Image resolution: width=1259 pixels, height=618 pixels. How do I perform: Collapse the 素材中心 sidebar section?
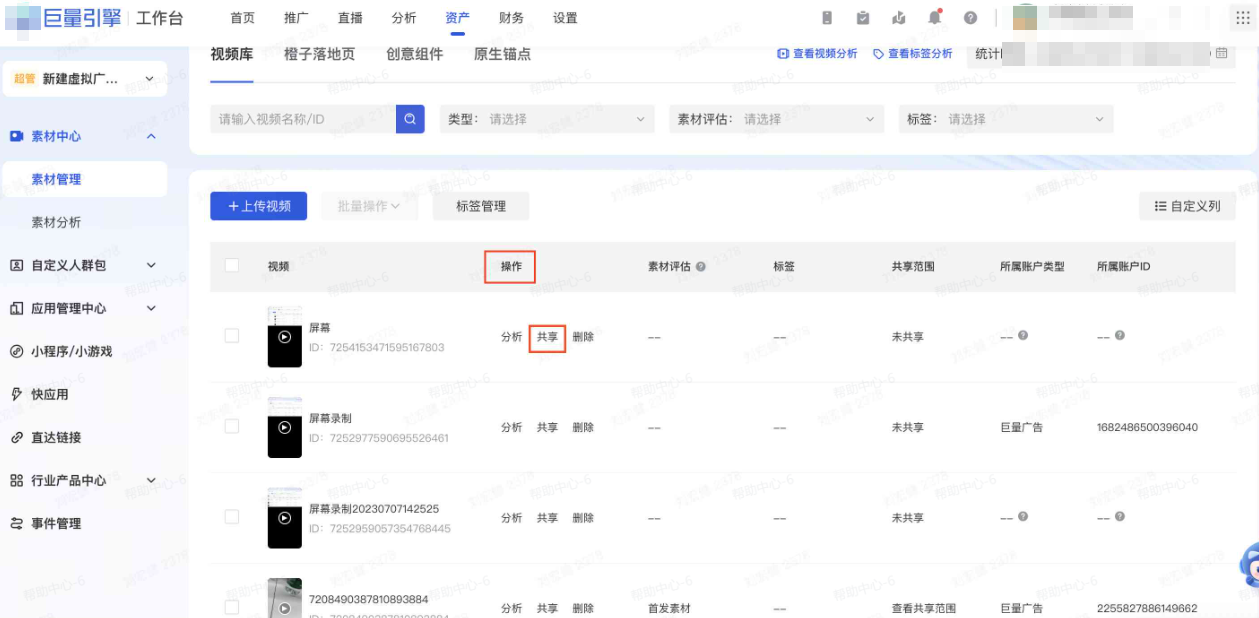(152, 136)
